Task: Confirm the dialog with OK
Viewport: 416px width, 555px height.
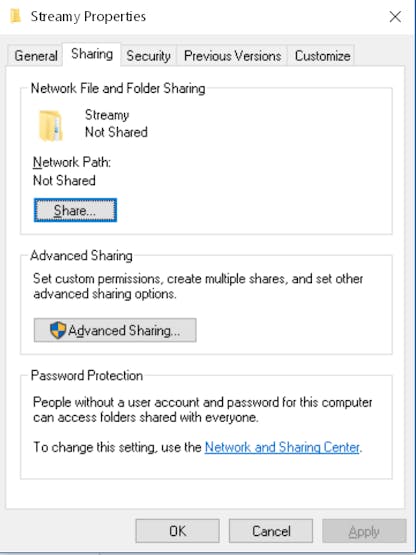Action: pos(177,531)
